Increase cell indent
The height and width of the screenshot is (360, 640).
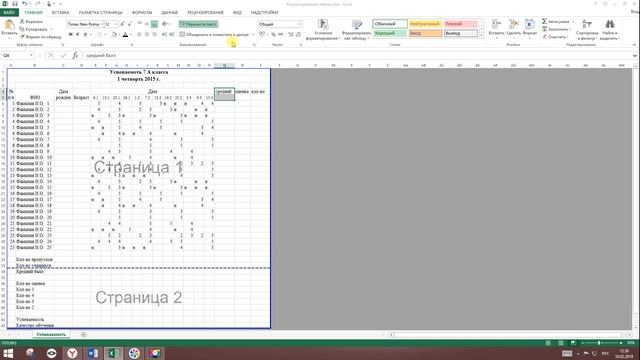point(171,34)
